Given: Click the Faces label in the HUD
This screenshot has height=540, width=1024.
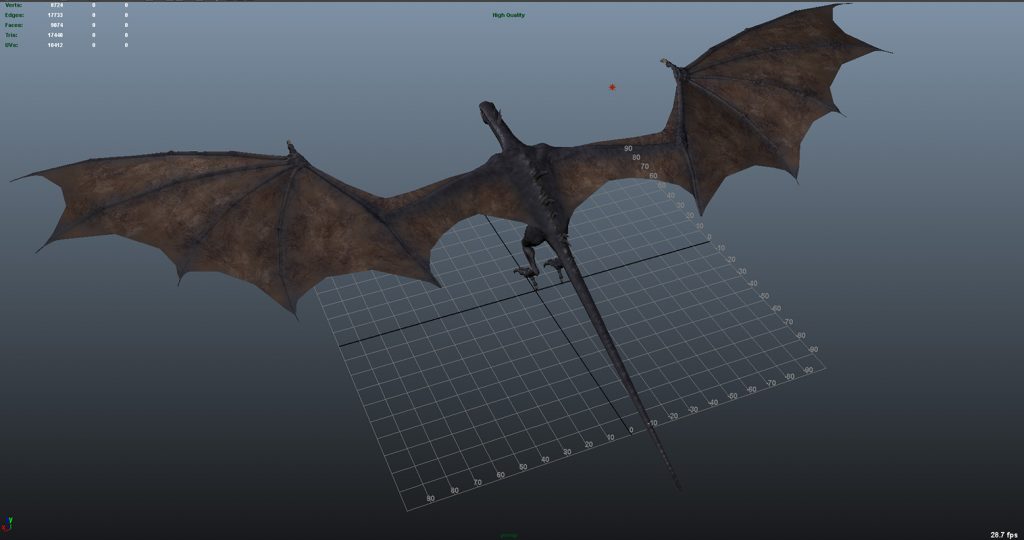Looking at the screenshot, I should [14, 25].
